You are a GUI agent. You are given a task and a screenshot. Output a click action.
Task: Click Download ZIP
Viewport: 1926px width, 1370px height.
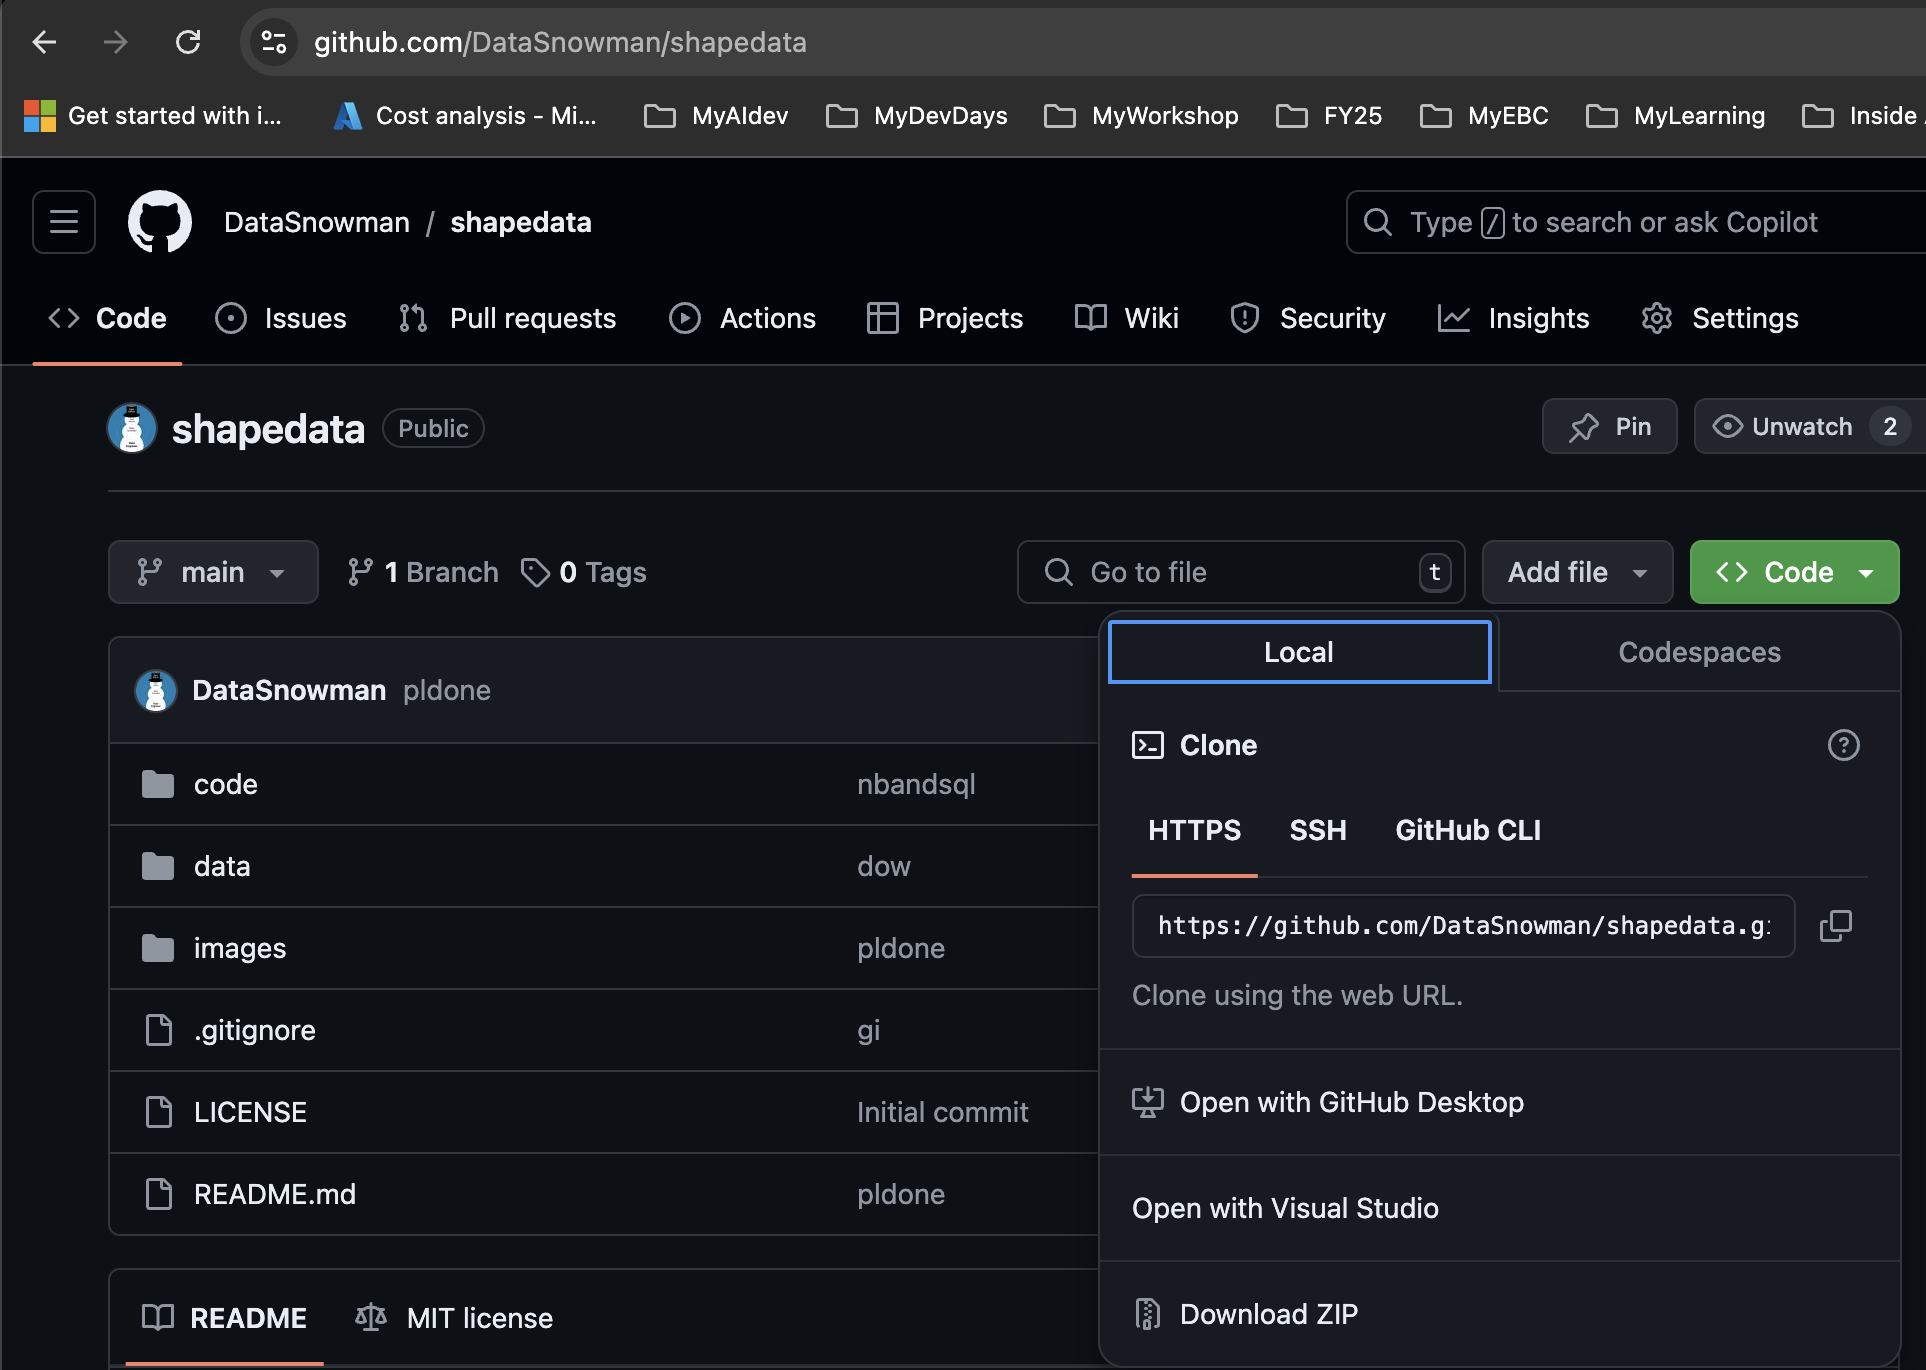tap(1268, 1314)
